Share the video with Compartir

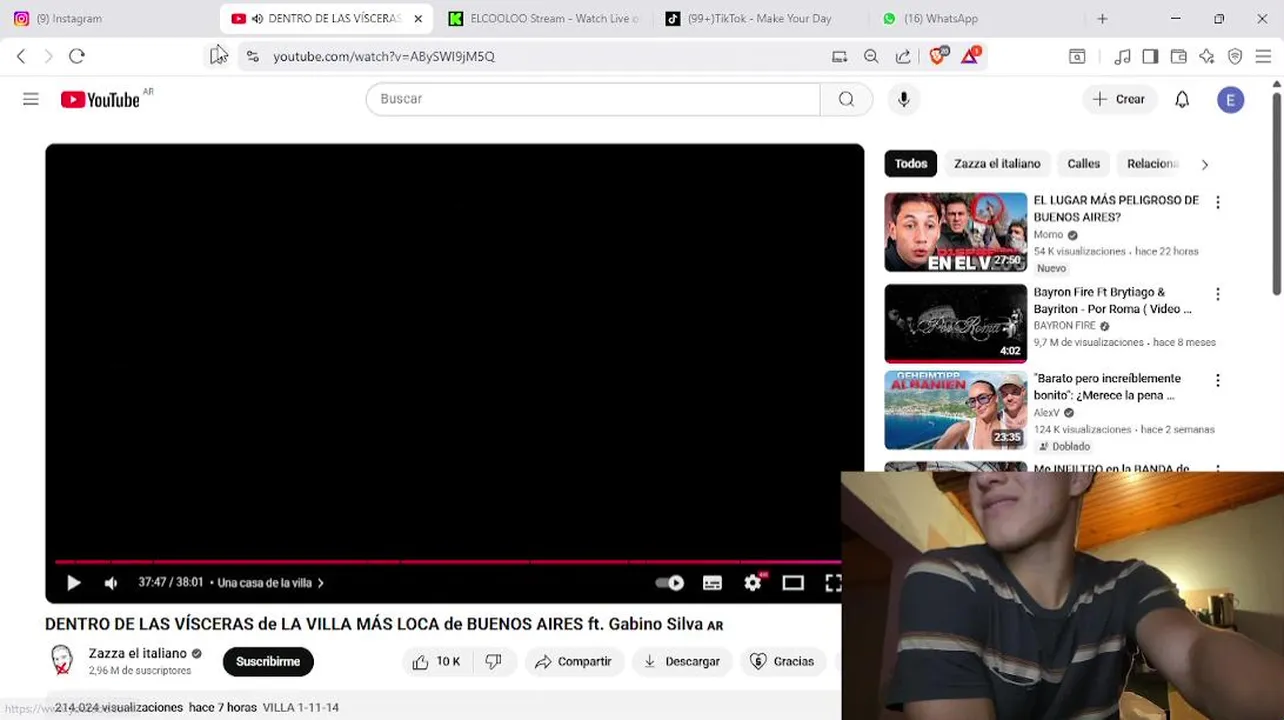pos(573,662)
